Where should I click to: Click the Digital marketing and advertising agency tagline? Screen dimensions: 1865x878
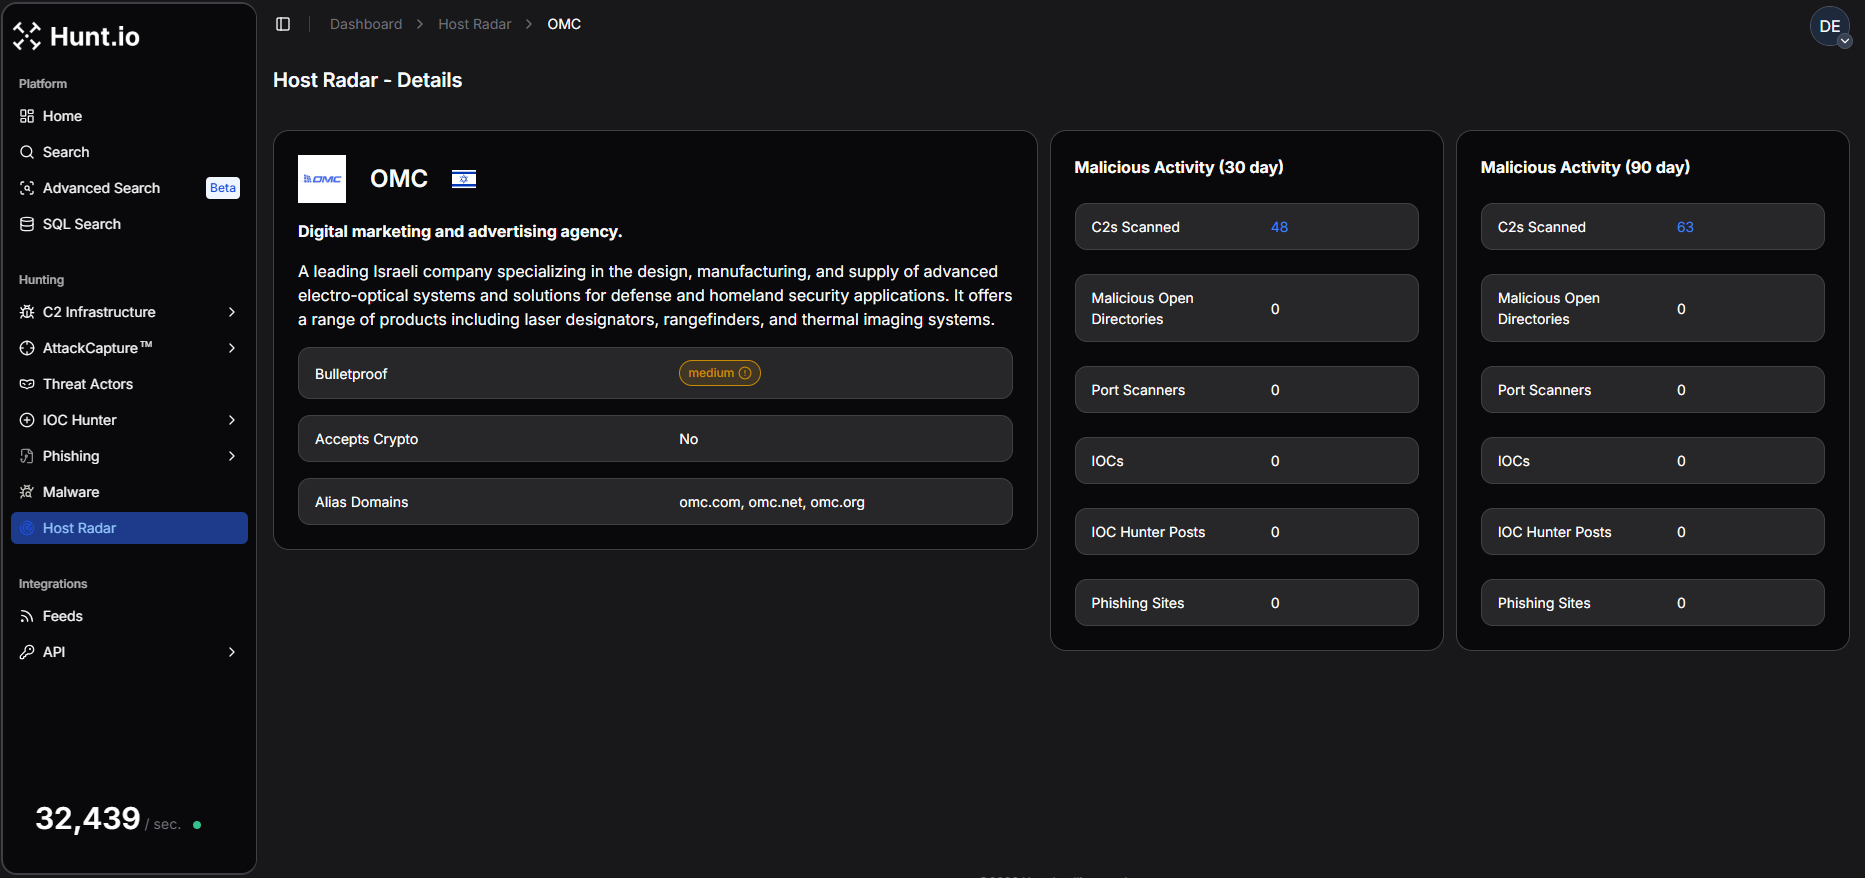pyautogui.click(x=460, y=232)
